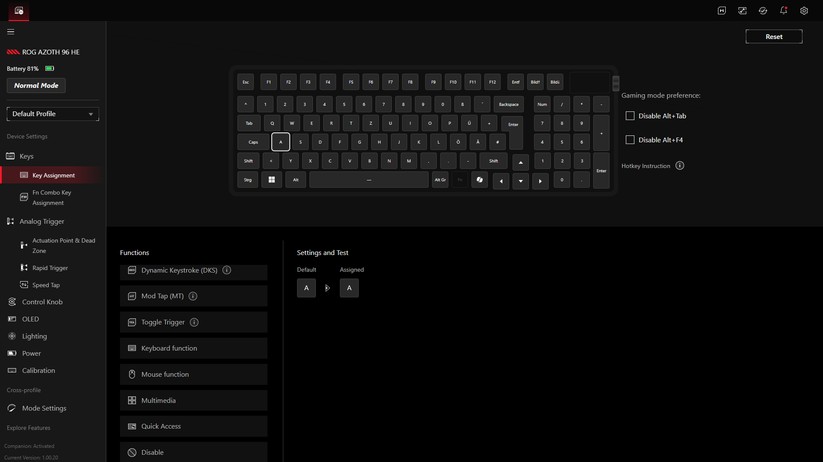Image resolution: width=823 pixels, height=462 pixels.
Task: Open the Default Profile dropdown
Action: (x=53, y=114)
